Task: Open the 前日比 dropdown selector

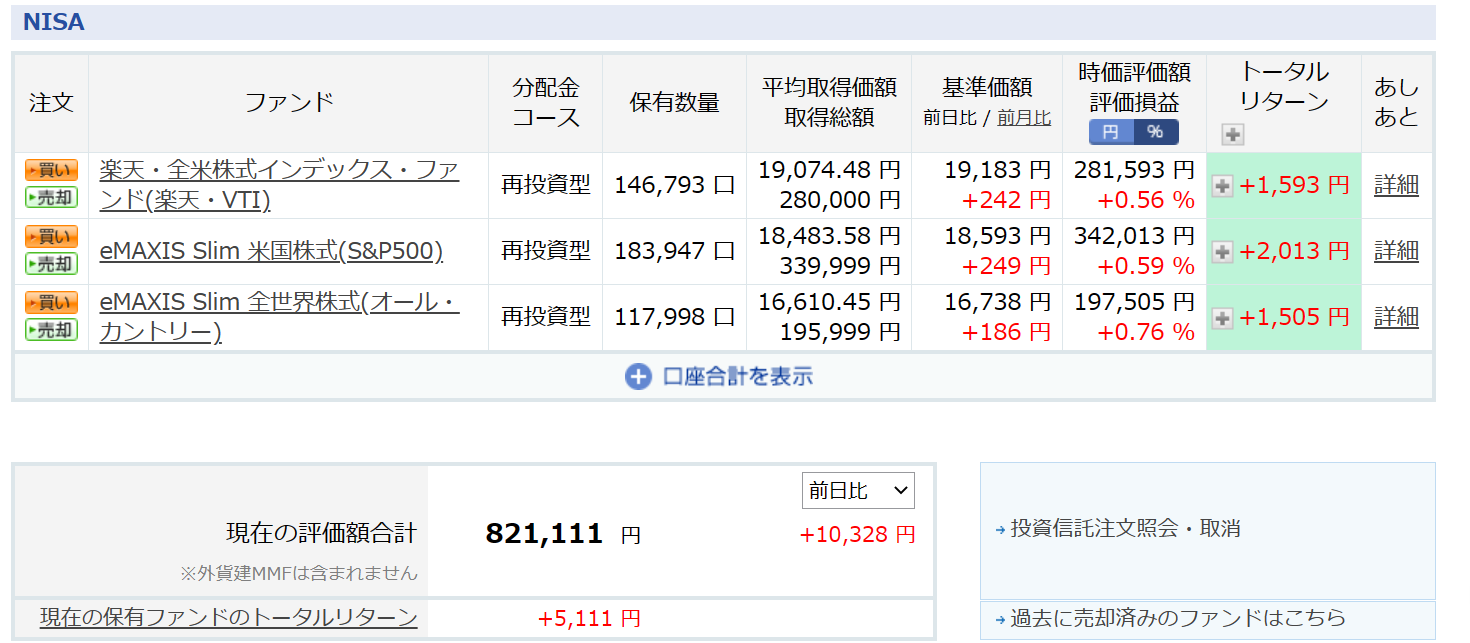Action: click(x=858, y=490)
